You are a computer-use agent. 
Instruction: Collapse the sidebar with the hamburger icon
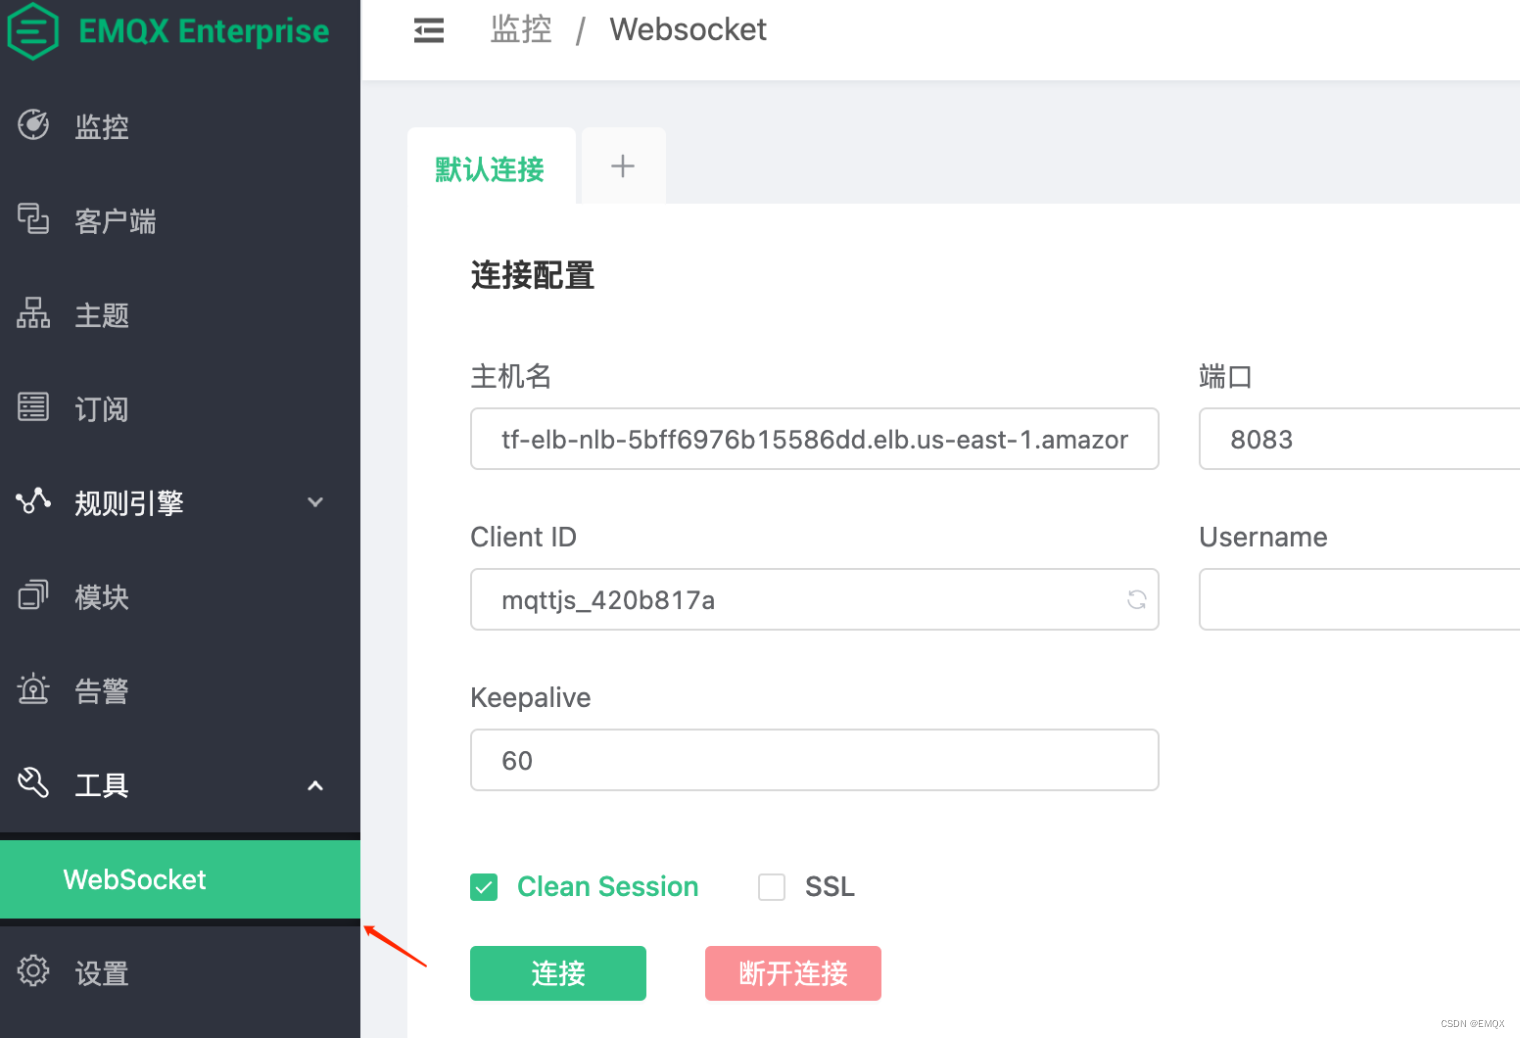click(429, 31)
